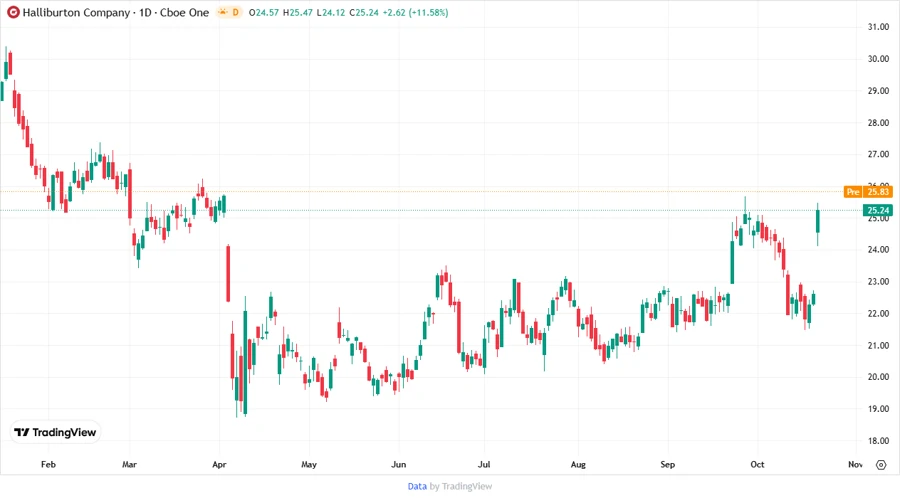900x498 pixels.
Task: Click the Jun time axis label
Action: click(x=398, y=465)
